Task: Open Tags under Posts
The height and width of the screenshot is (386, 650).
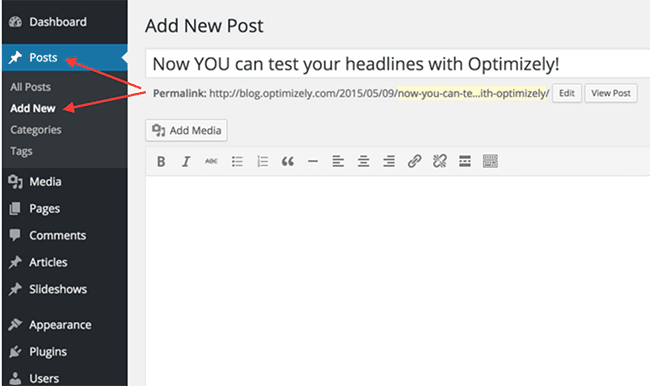Action: (x=21, y=151)
